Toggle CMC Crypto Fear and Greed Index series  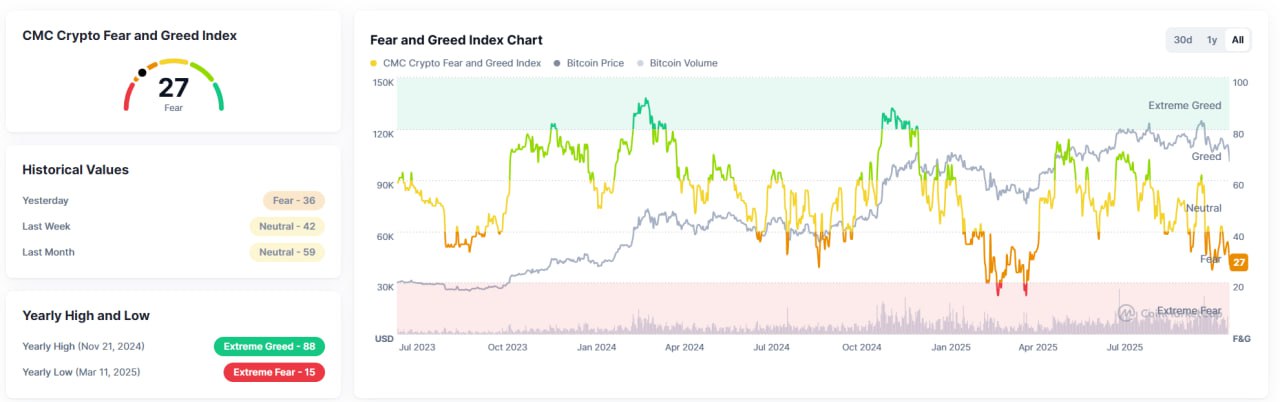(461, 63)
